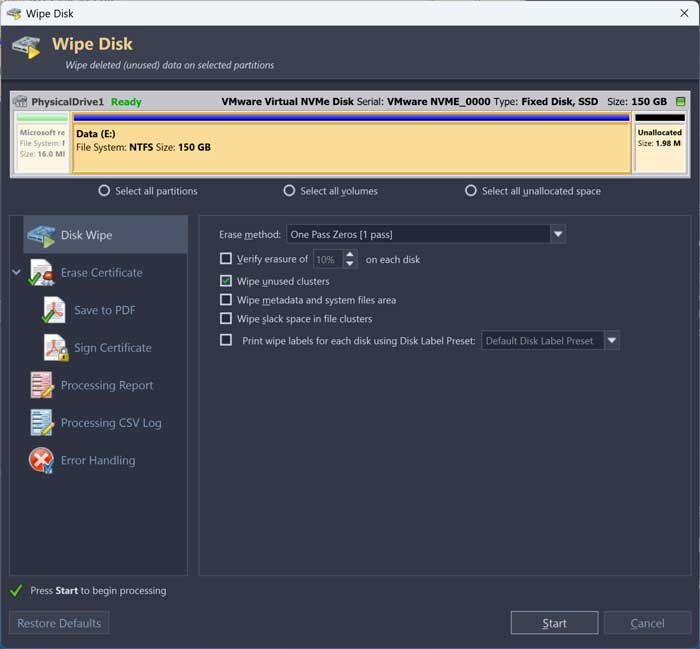Select all volumes radio button
This screenshot has width=700, height=649.
coord(289,191)
